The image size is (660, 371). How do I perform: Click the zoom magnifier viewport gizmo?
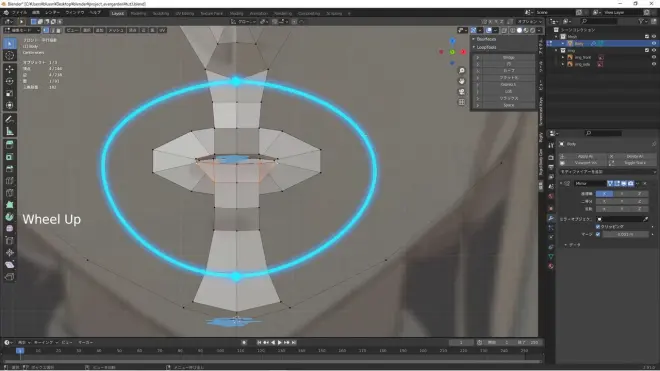point(461,70)
